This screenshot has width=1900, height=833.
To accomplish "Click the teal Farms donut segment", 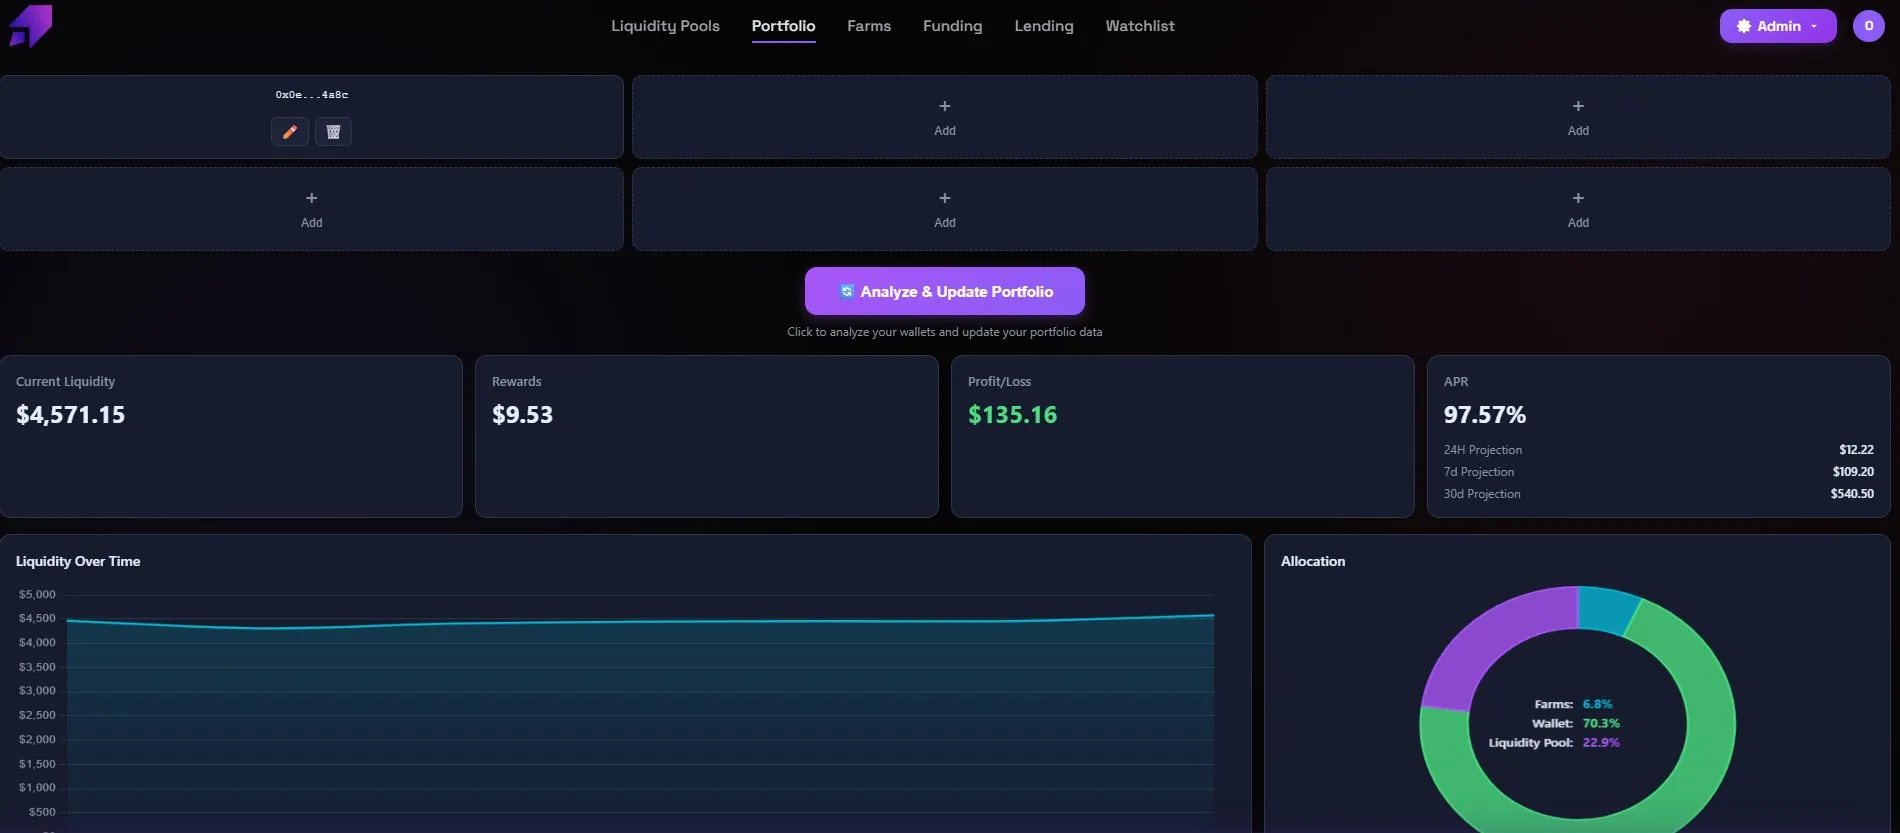I will pos(1606,609).
